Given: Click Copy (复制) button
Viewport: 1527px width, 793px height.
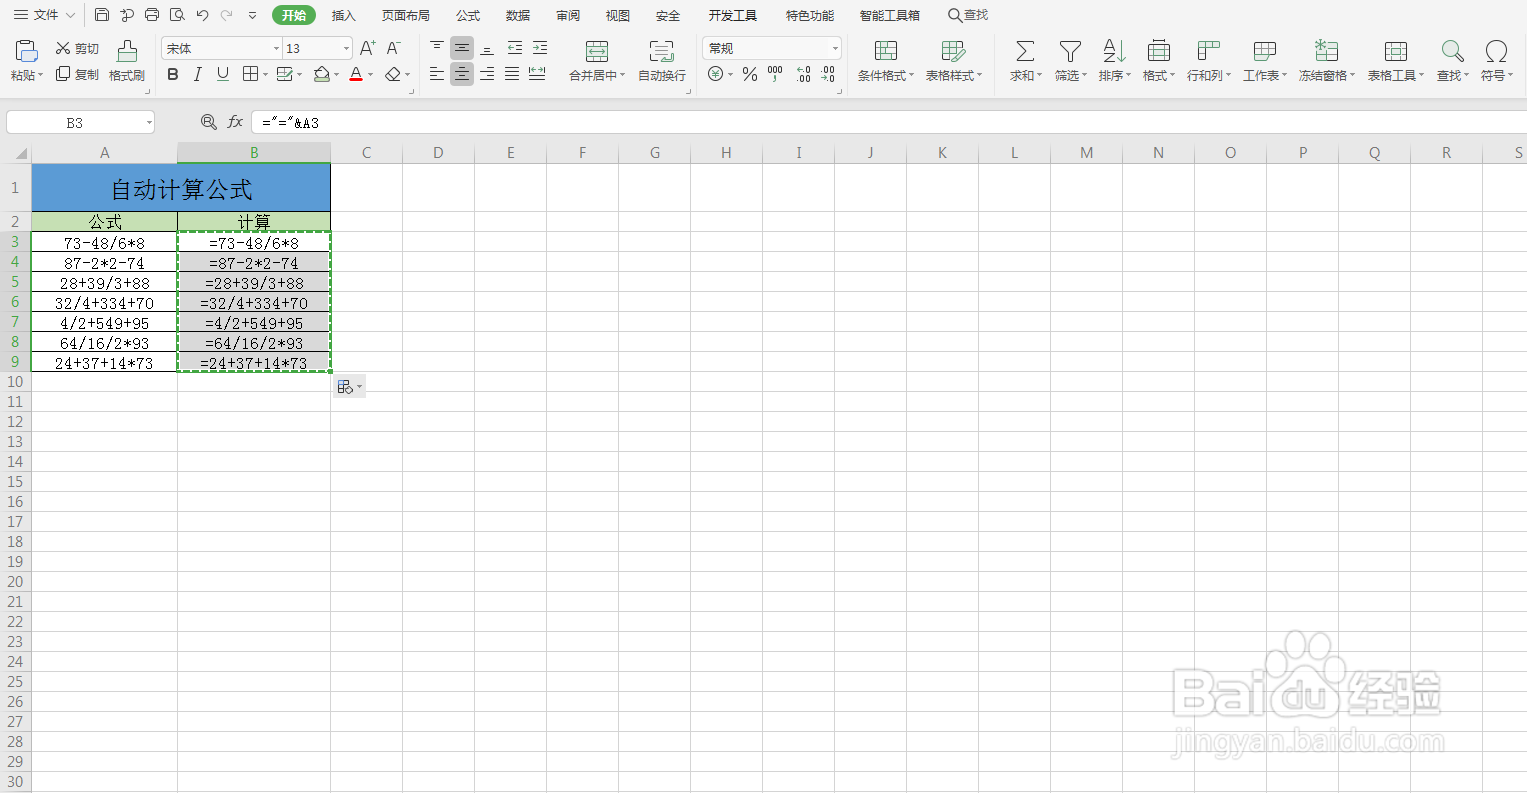Looking at the screenshot, I should pyautogui.click(x=77, y=74).
